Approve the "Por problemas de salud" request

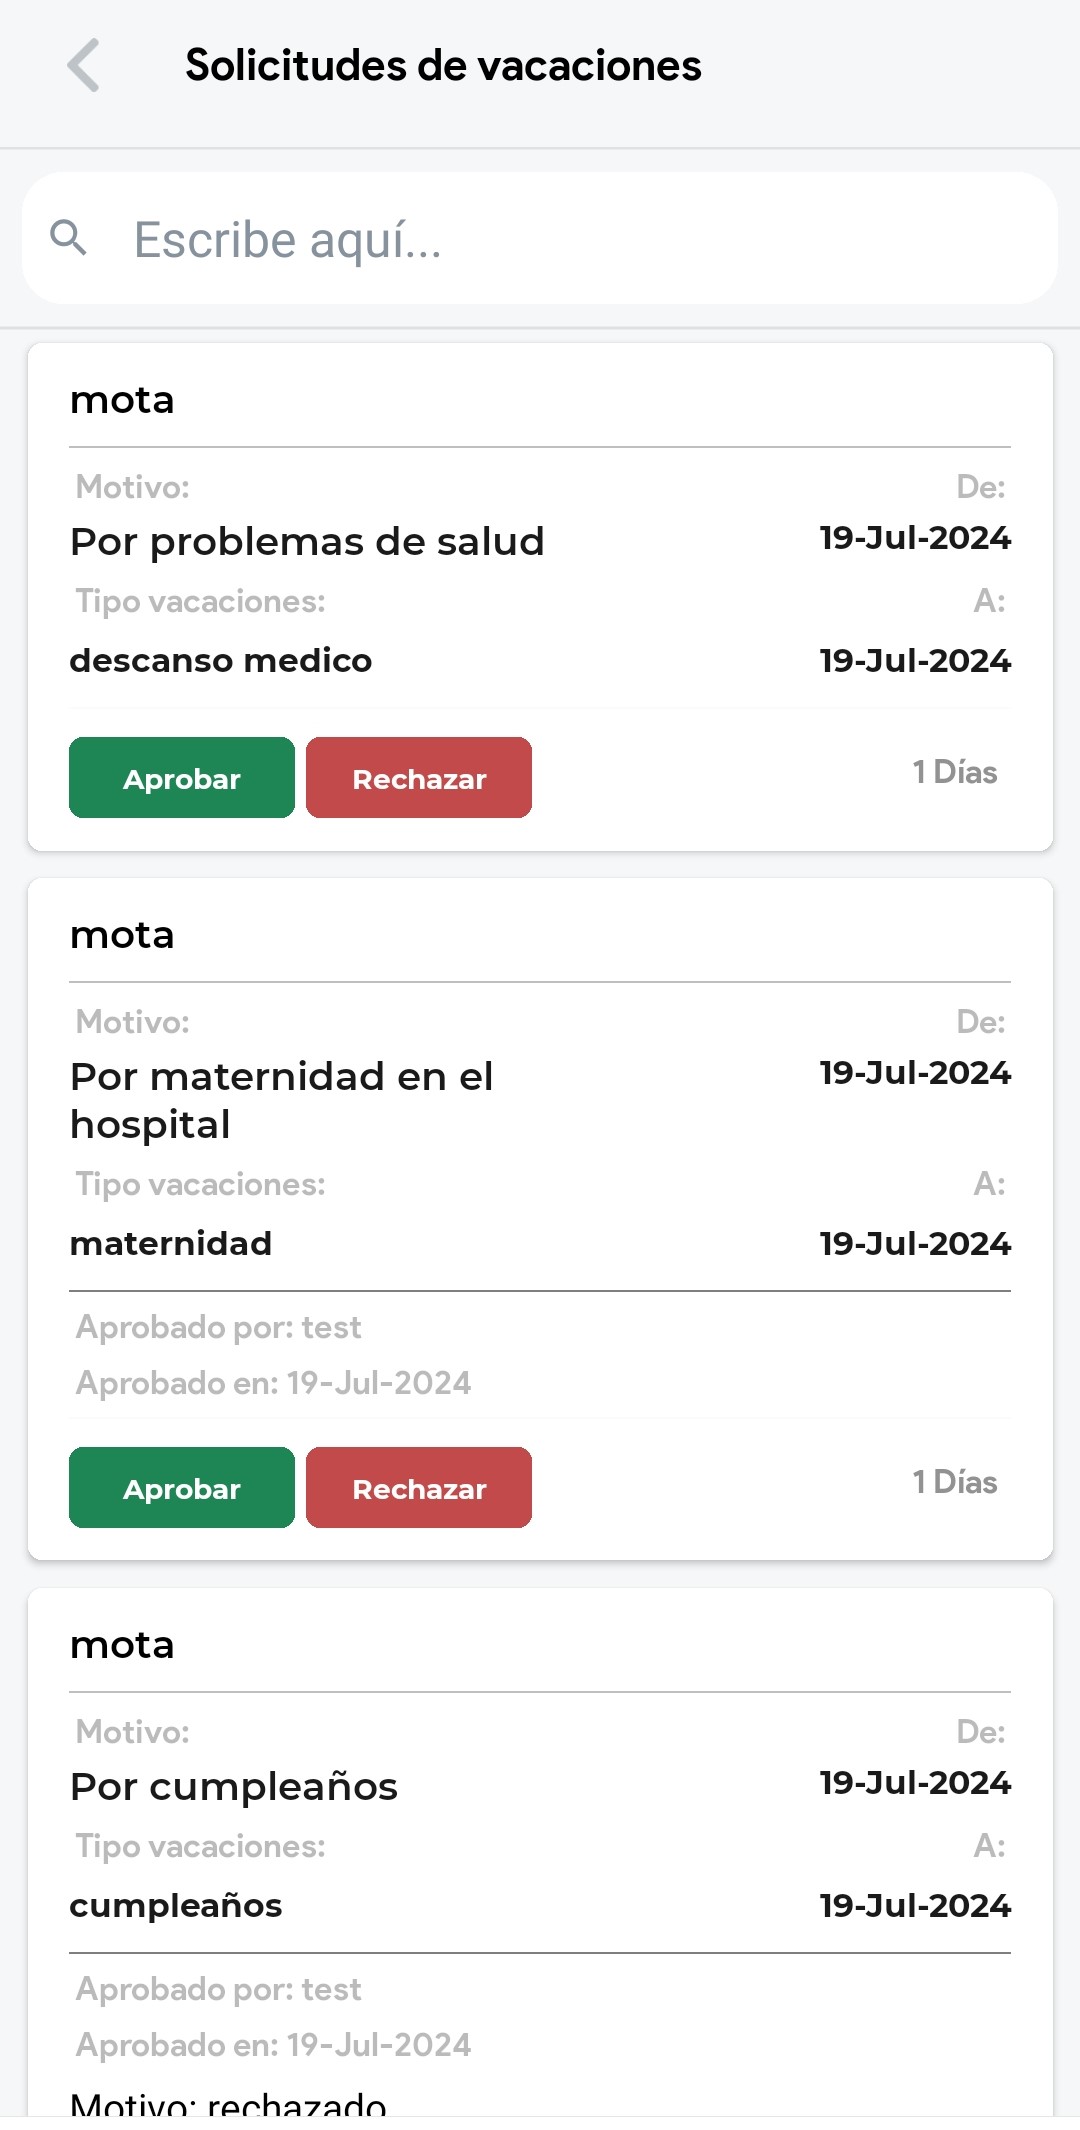[x=182, y=778]
